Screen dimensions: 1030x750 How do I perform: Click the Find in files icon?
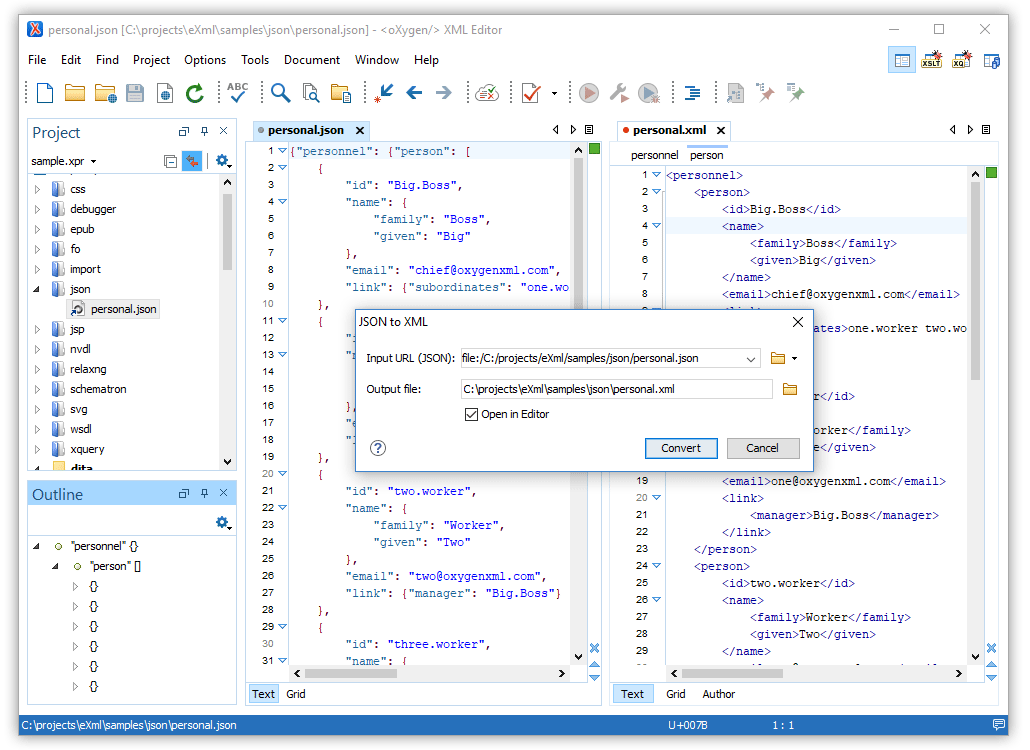click(311, 93)
